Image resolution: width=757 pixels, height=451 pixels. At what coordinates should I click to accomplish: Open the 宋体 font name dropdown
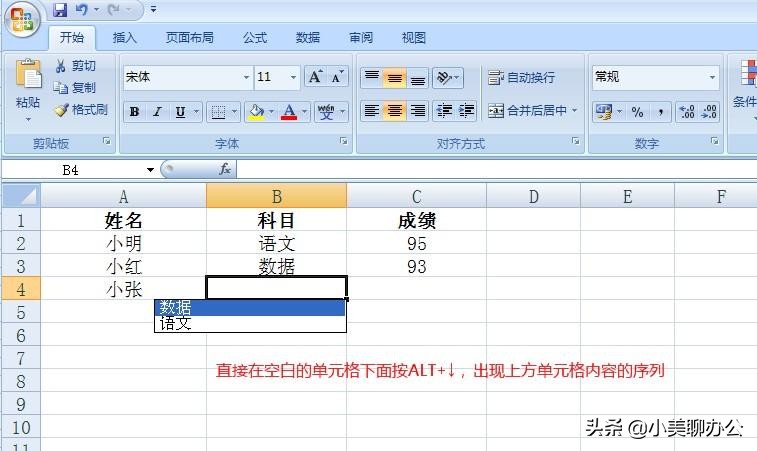pos(246,77)
